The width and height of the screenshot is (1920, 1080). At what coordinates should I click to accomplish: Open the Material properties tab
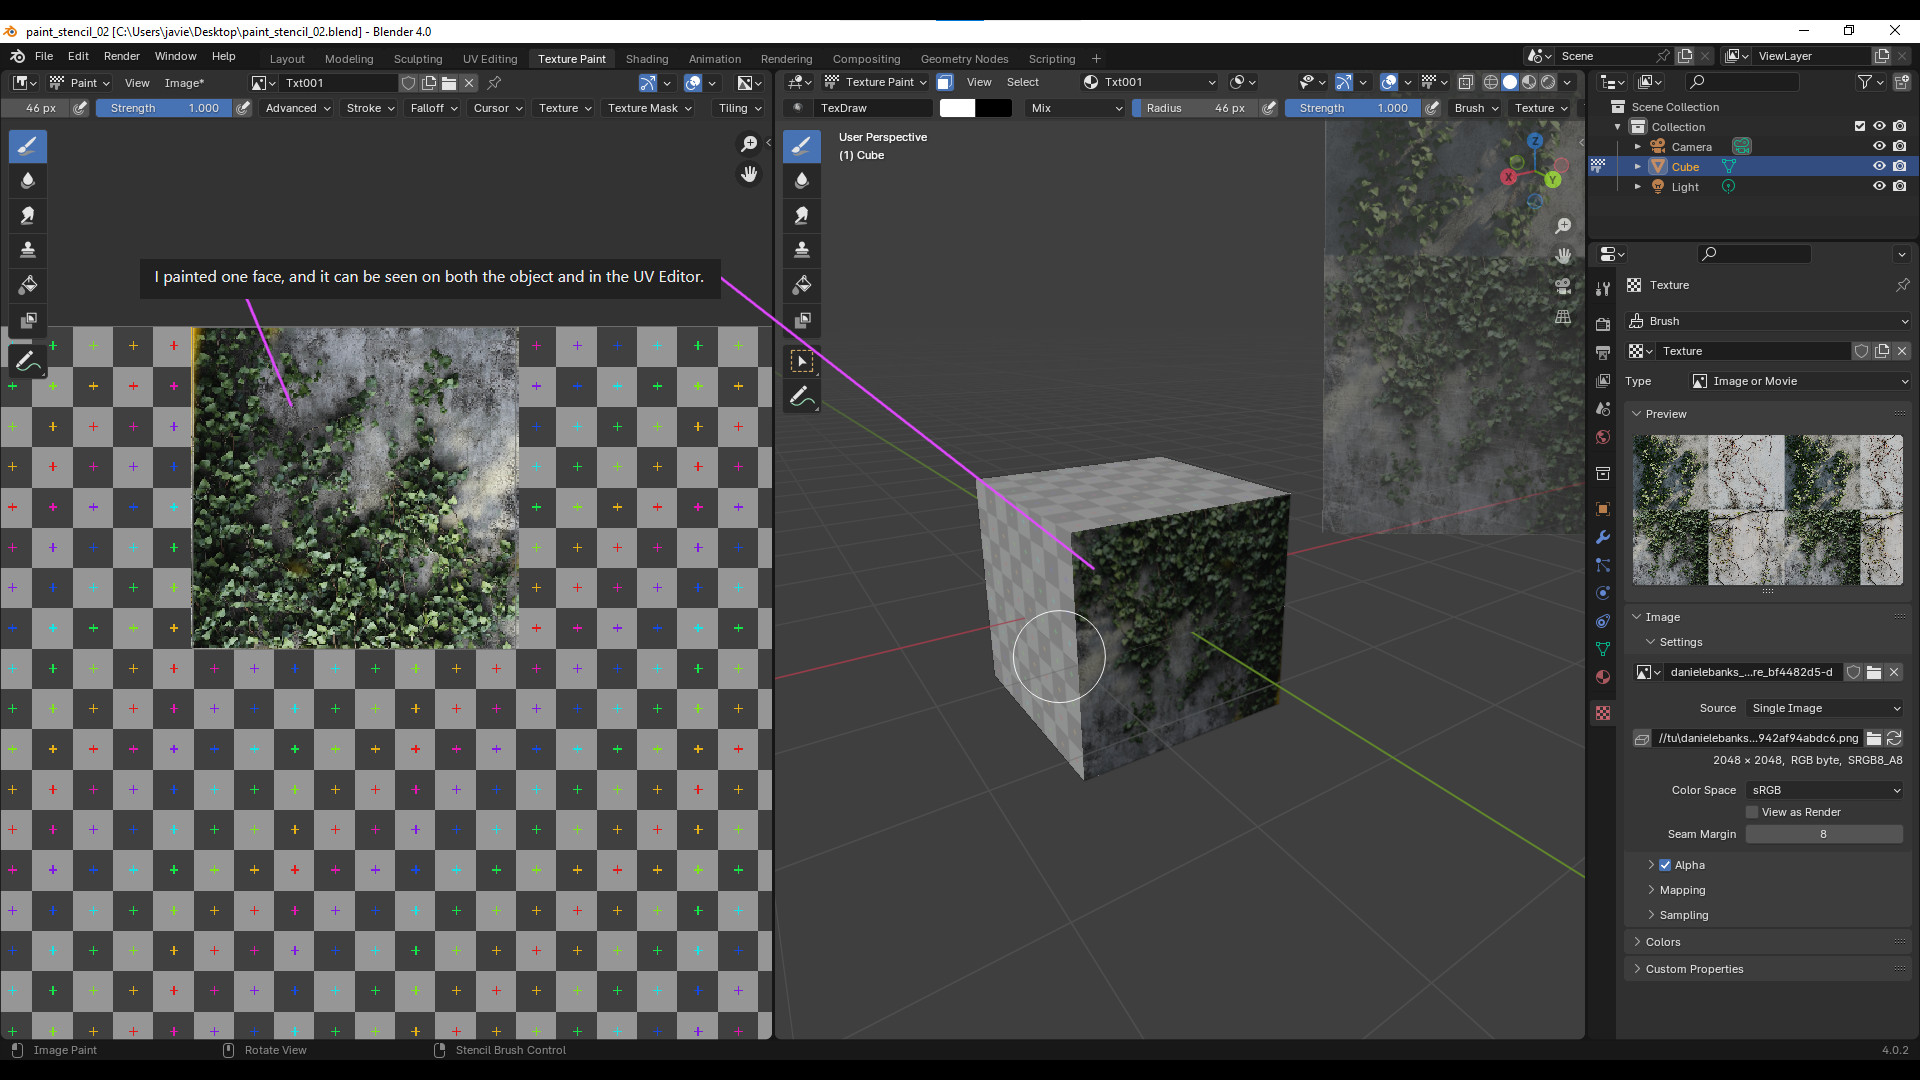click(x=1603, y=677)
